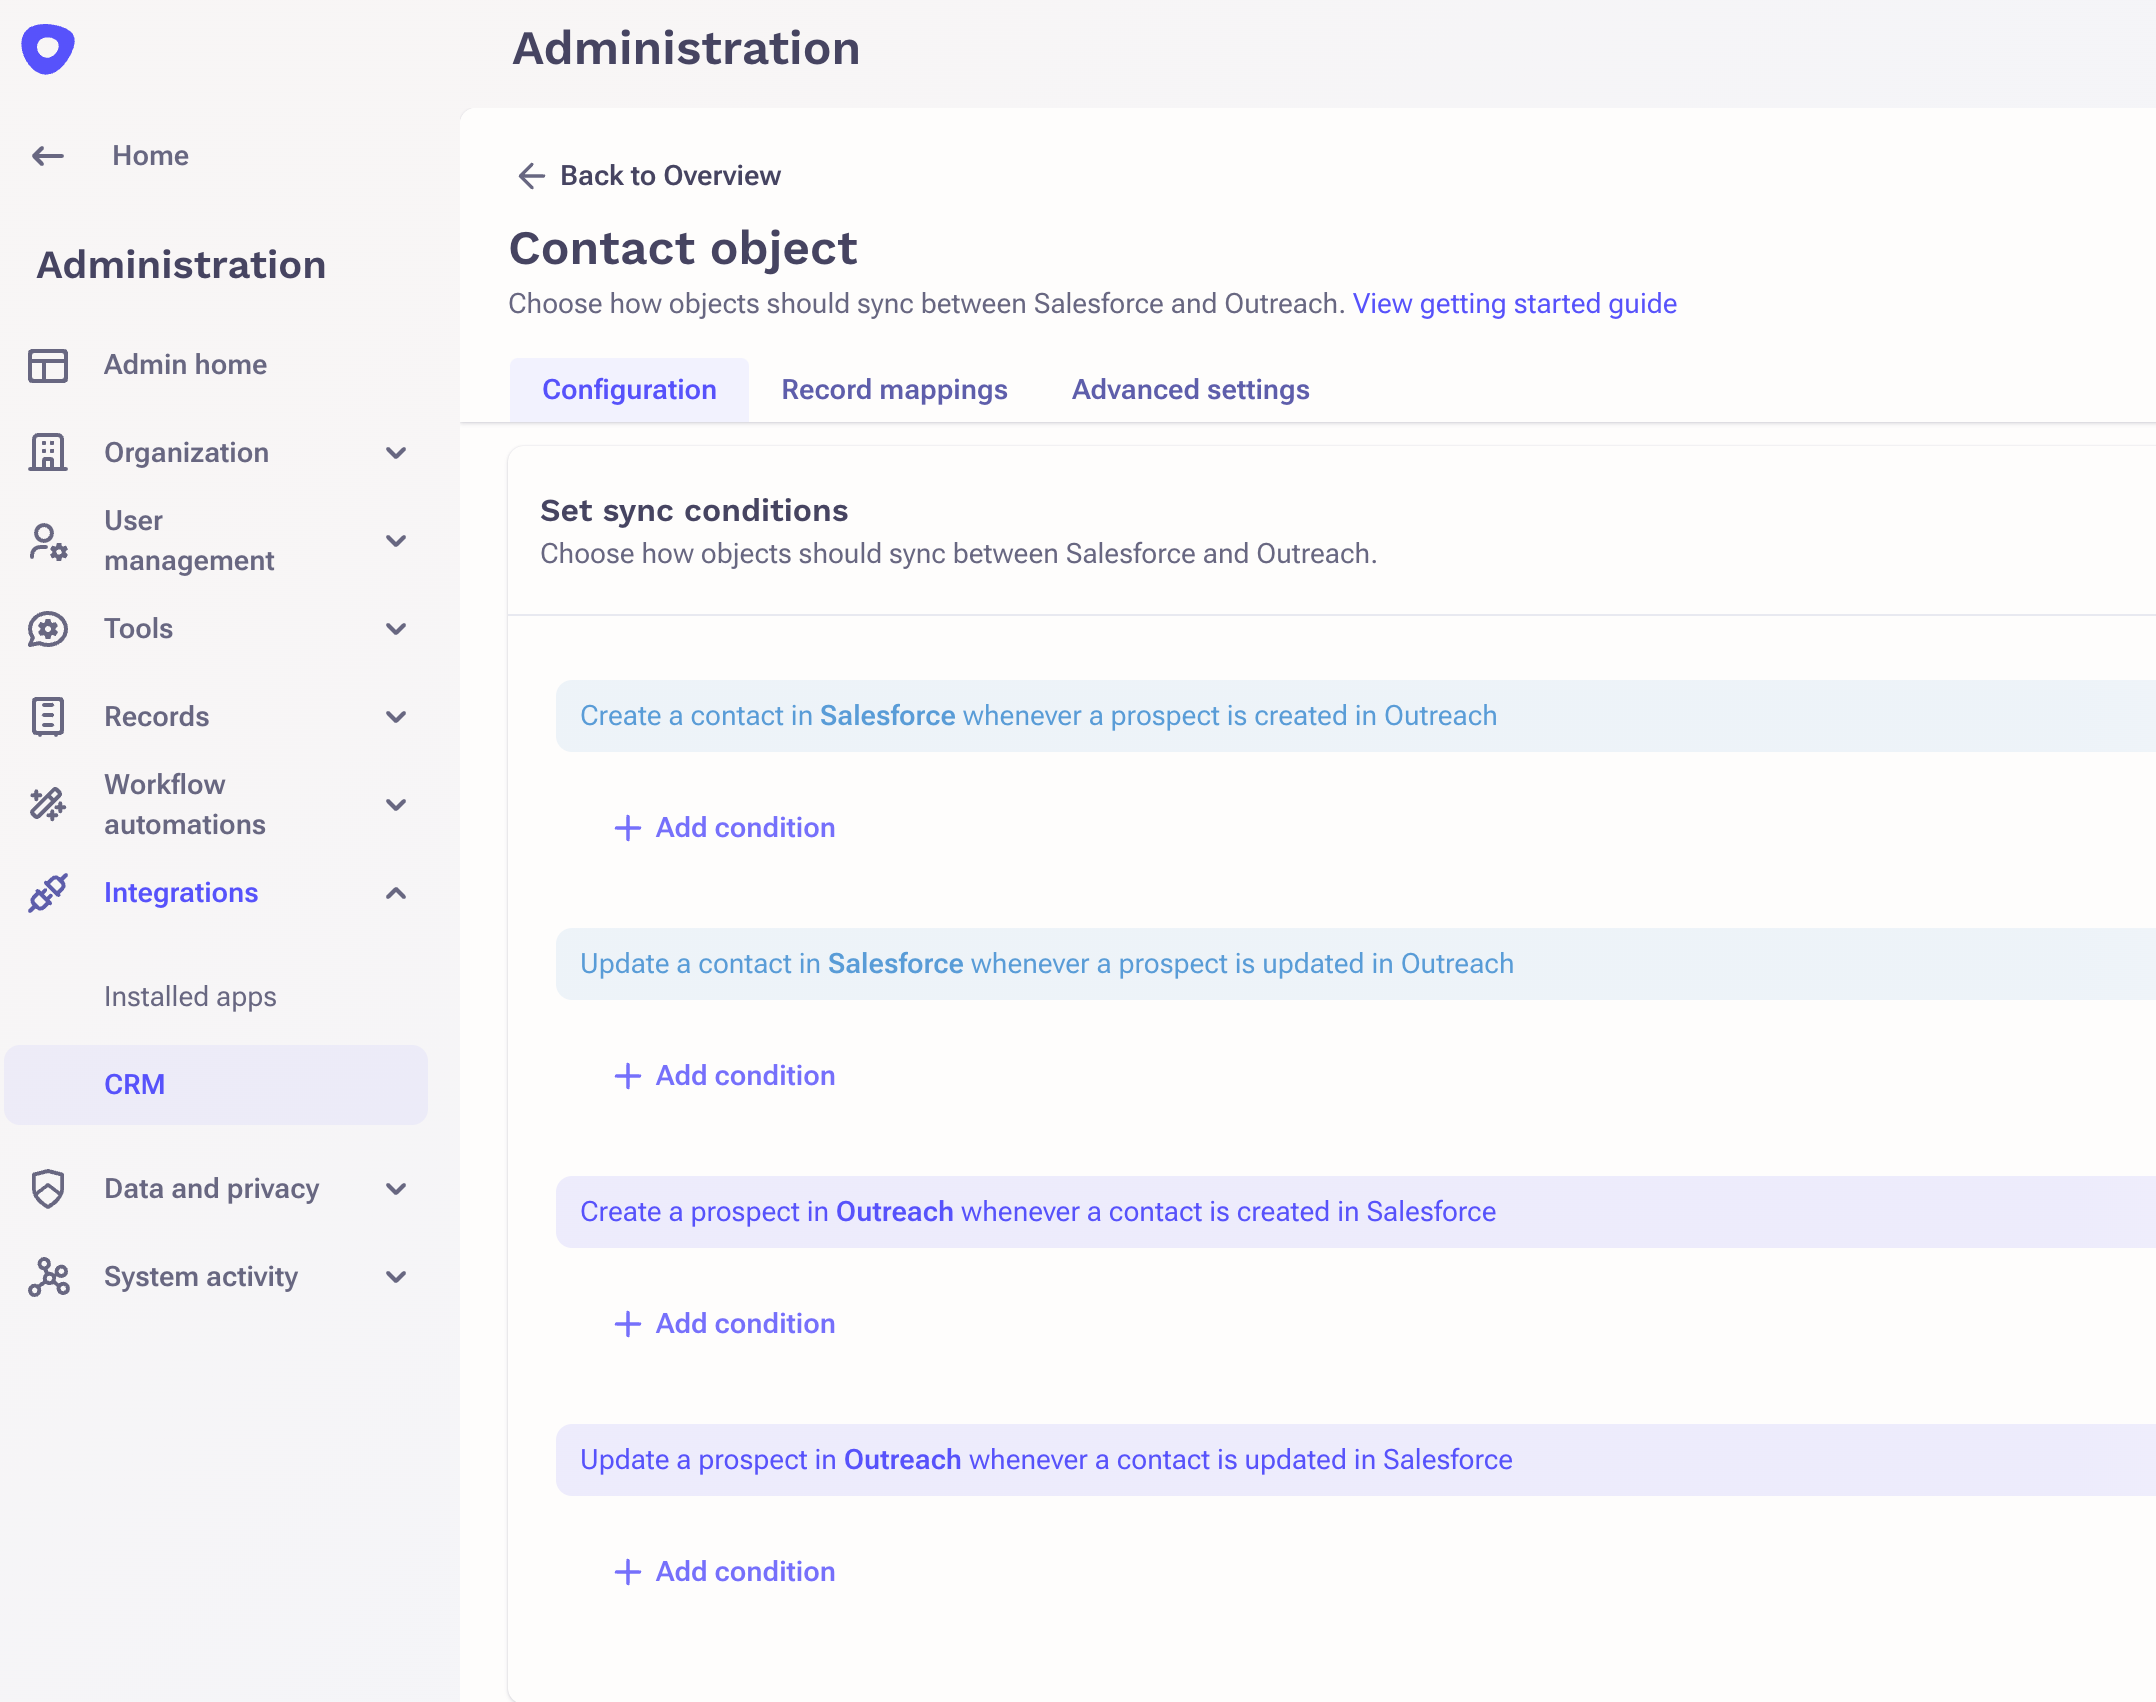The image size is (2156, 1702).
Task: Click the 'Set sync conditions' heading
Action: tap(694, 511)
